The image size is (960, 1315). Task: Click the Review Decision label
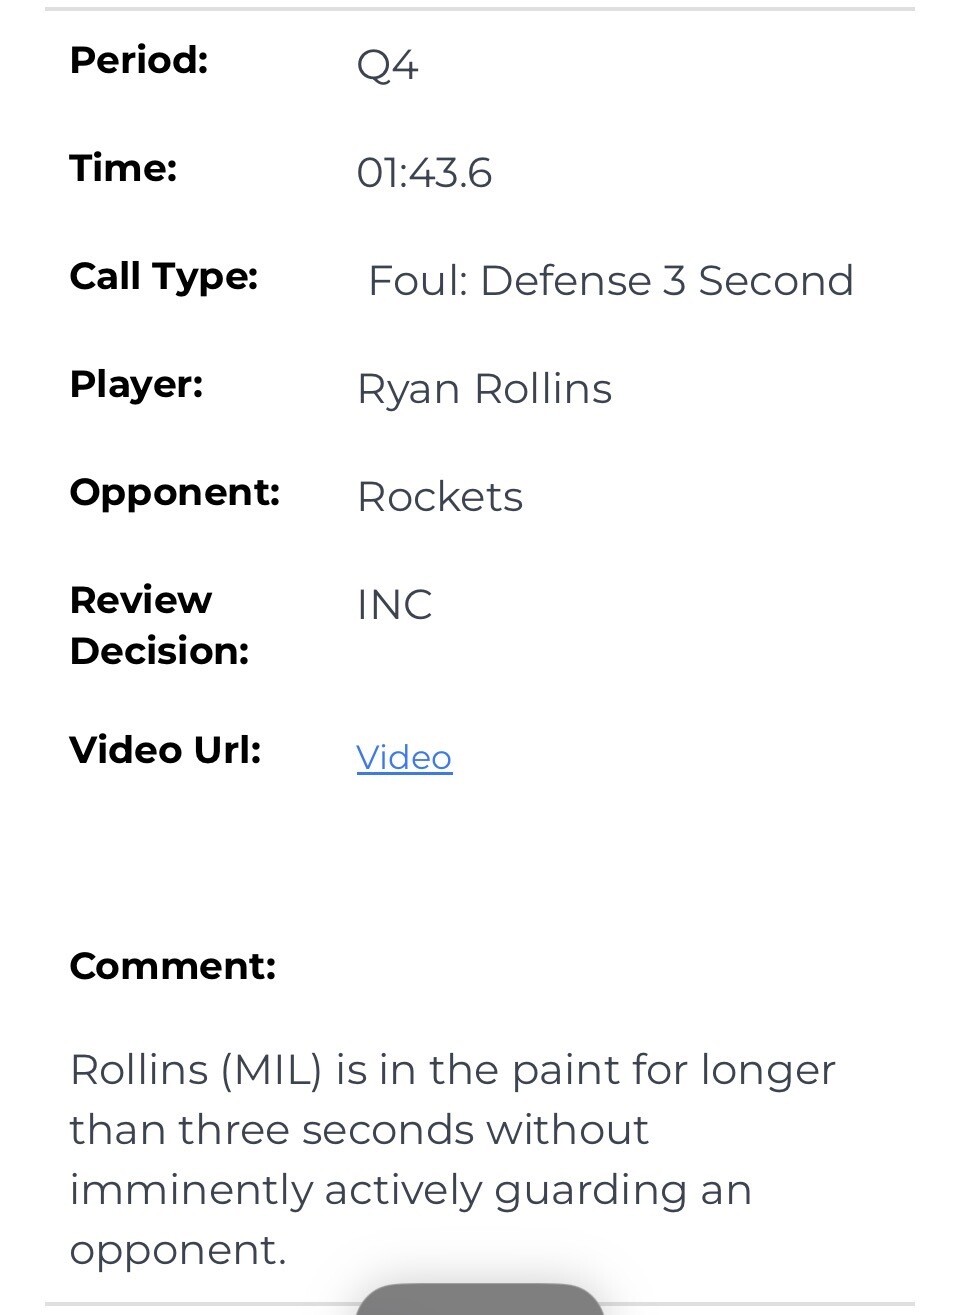tap(159, 625)
